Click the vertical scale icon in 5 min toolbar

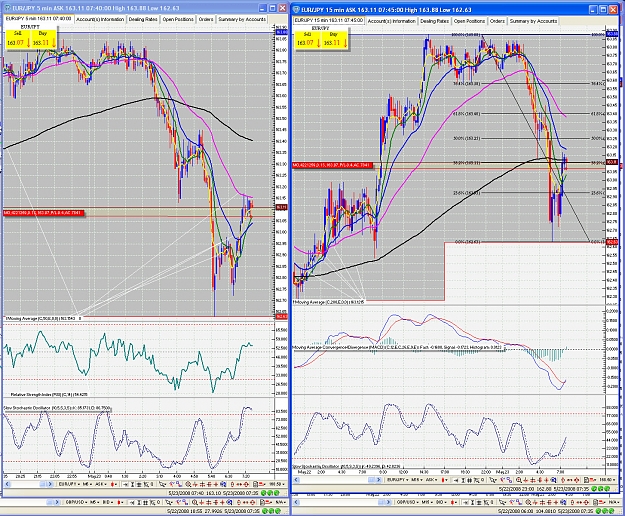(x=132, y=484)
